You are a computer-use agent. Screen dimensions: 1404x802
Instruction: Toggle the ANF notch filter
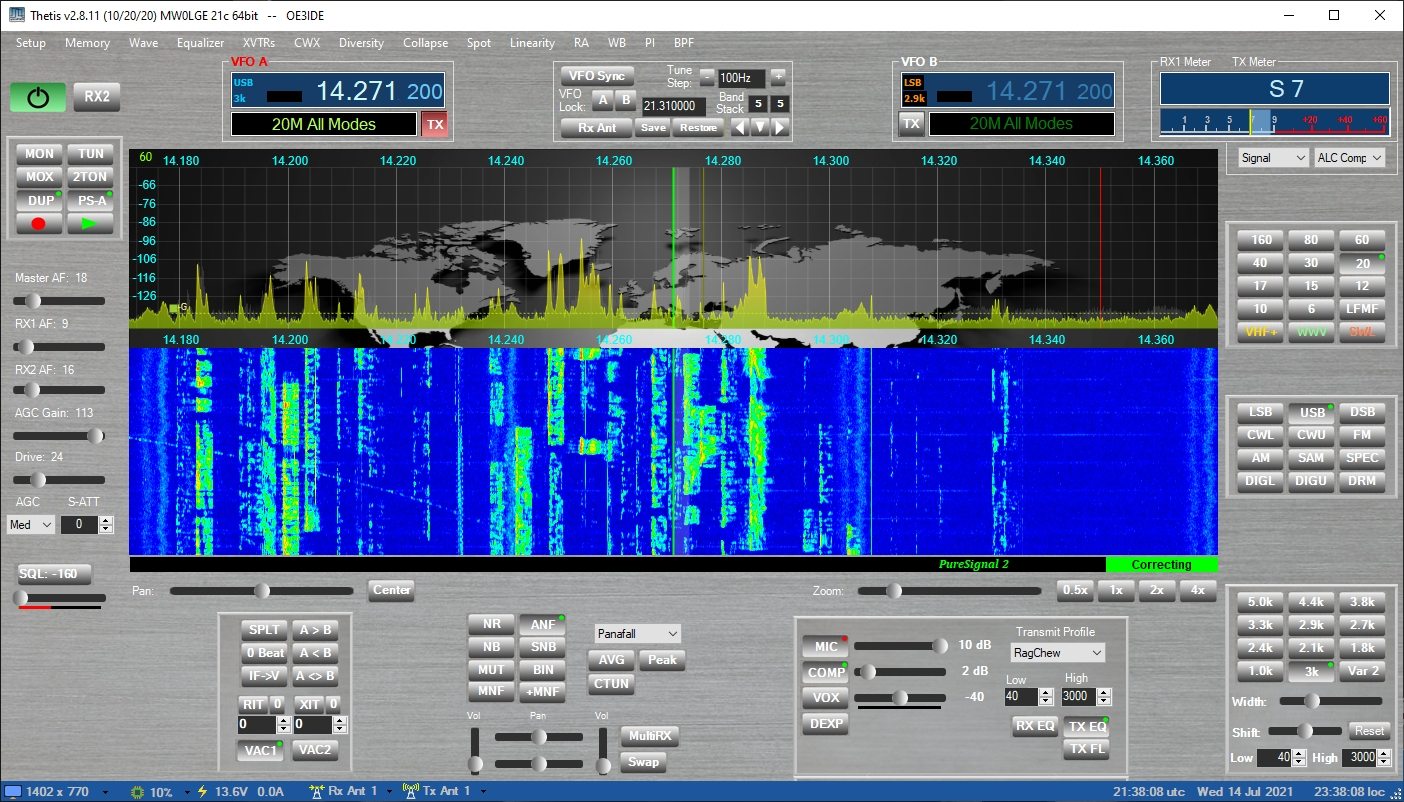(x=542, y=625)
